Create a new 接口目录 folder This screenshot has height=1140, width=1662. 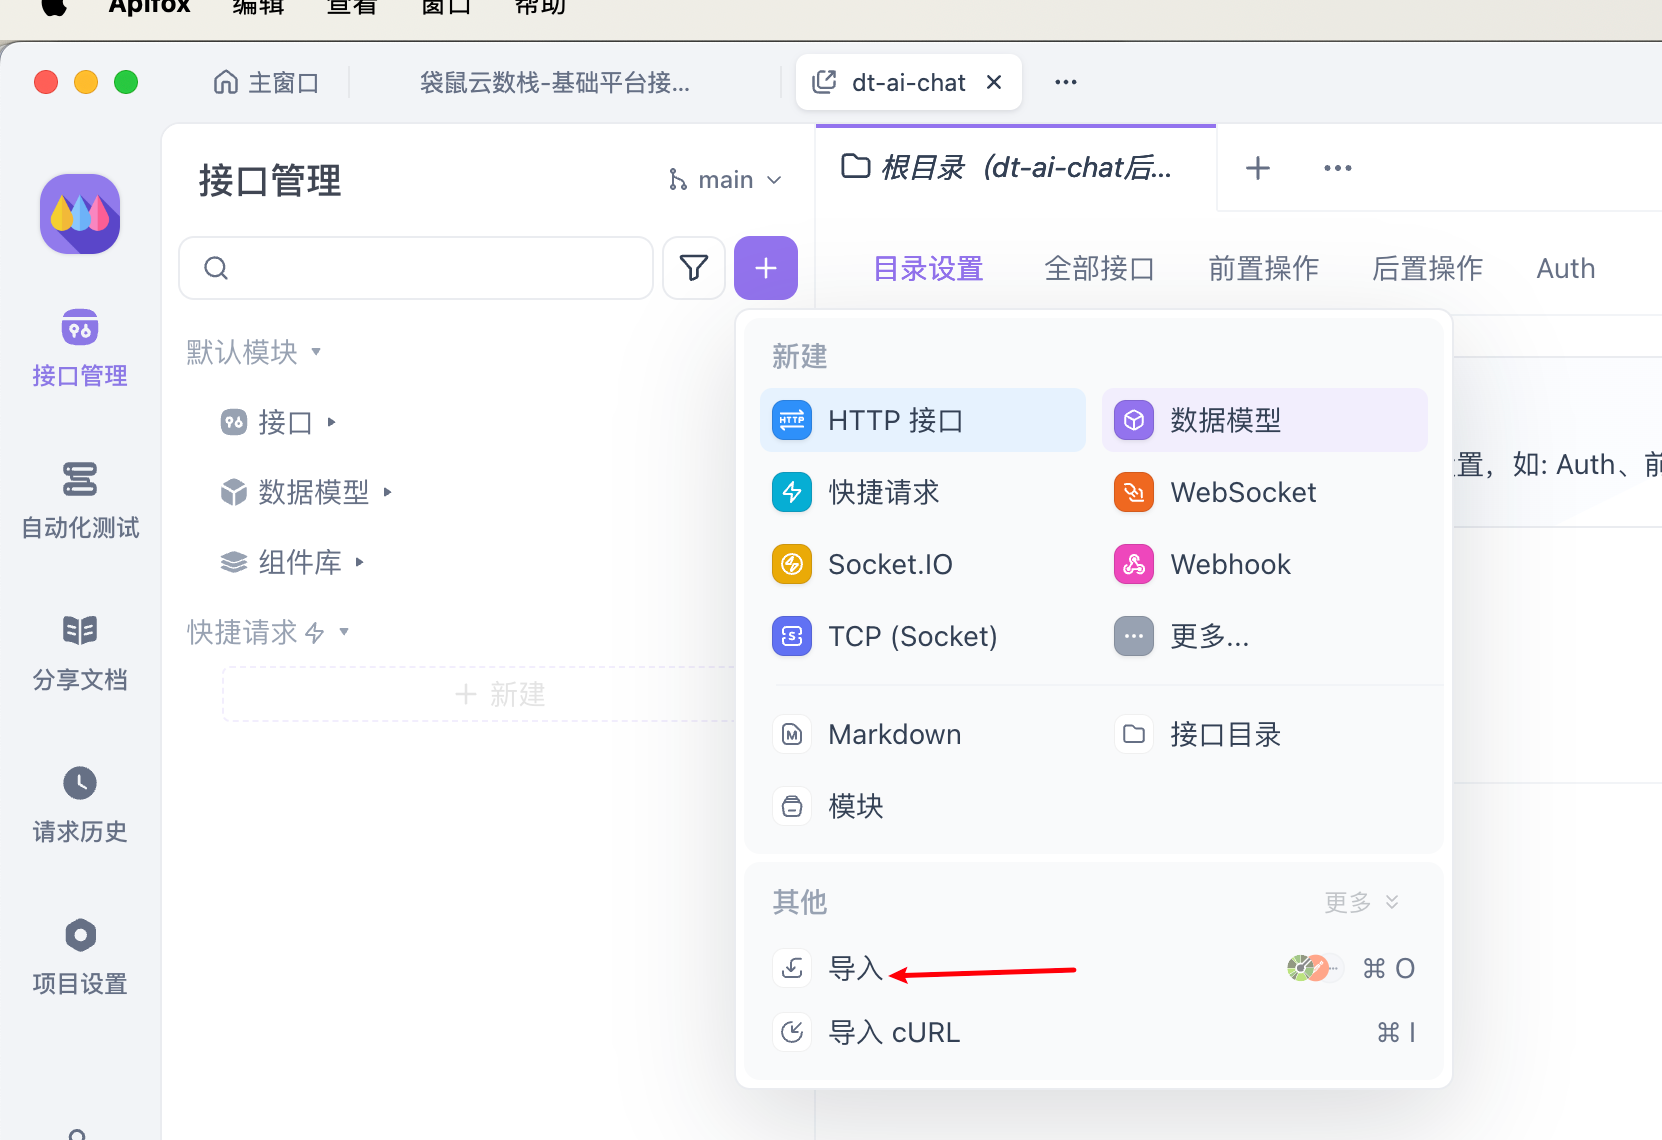[1264, 734]
